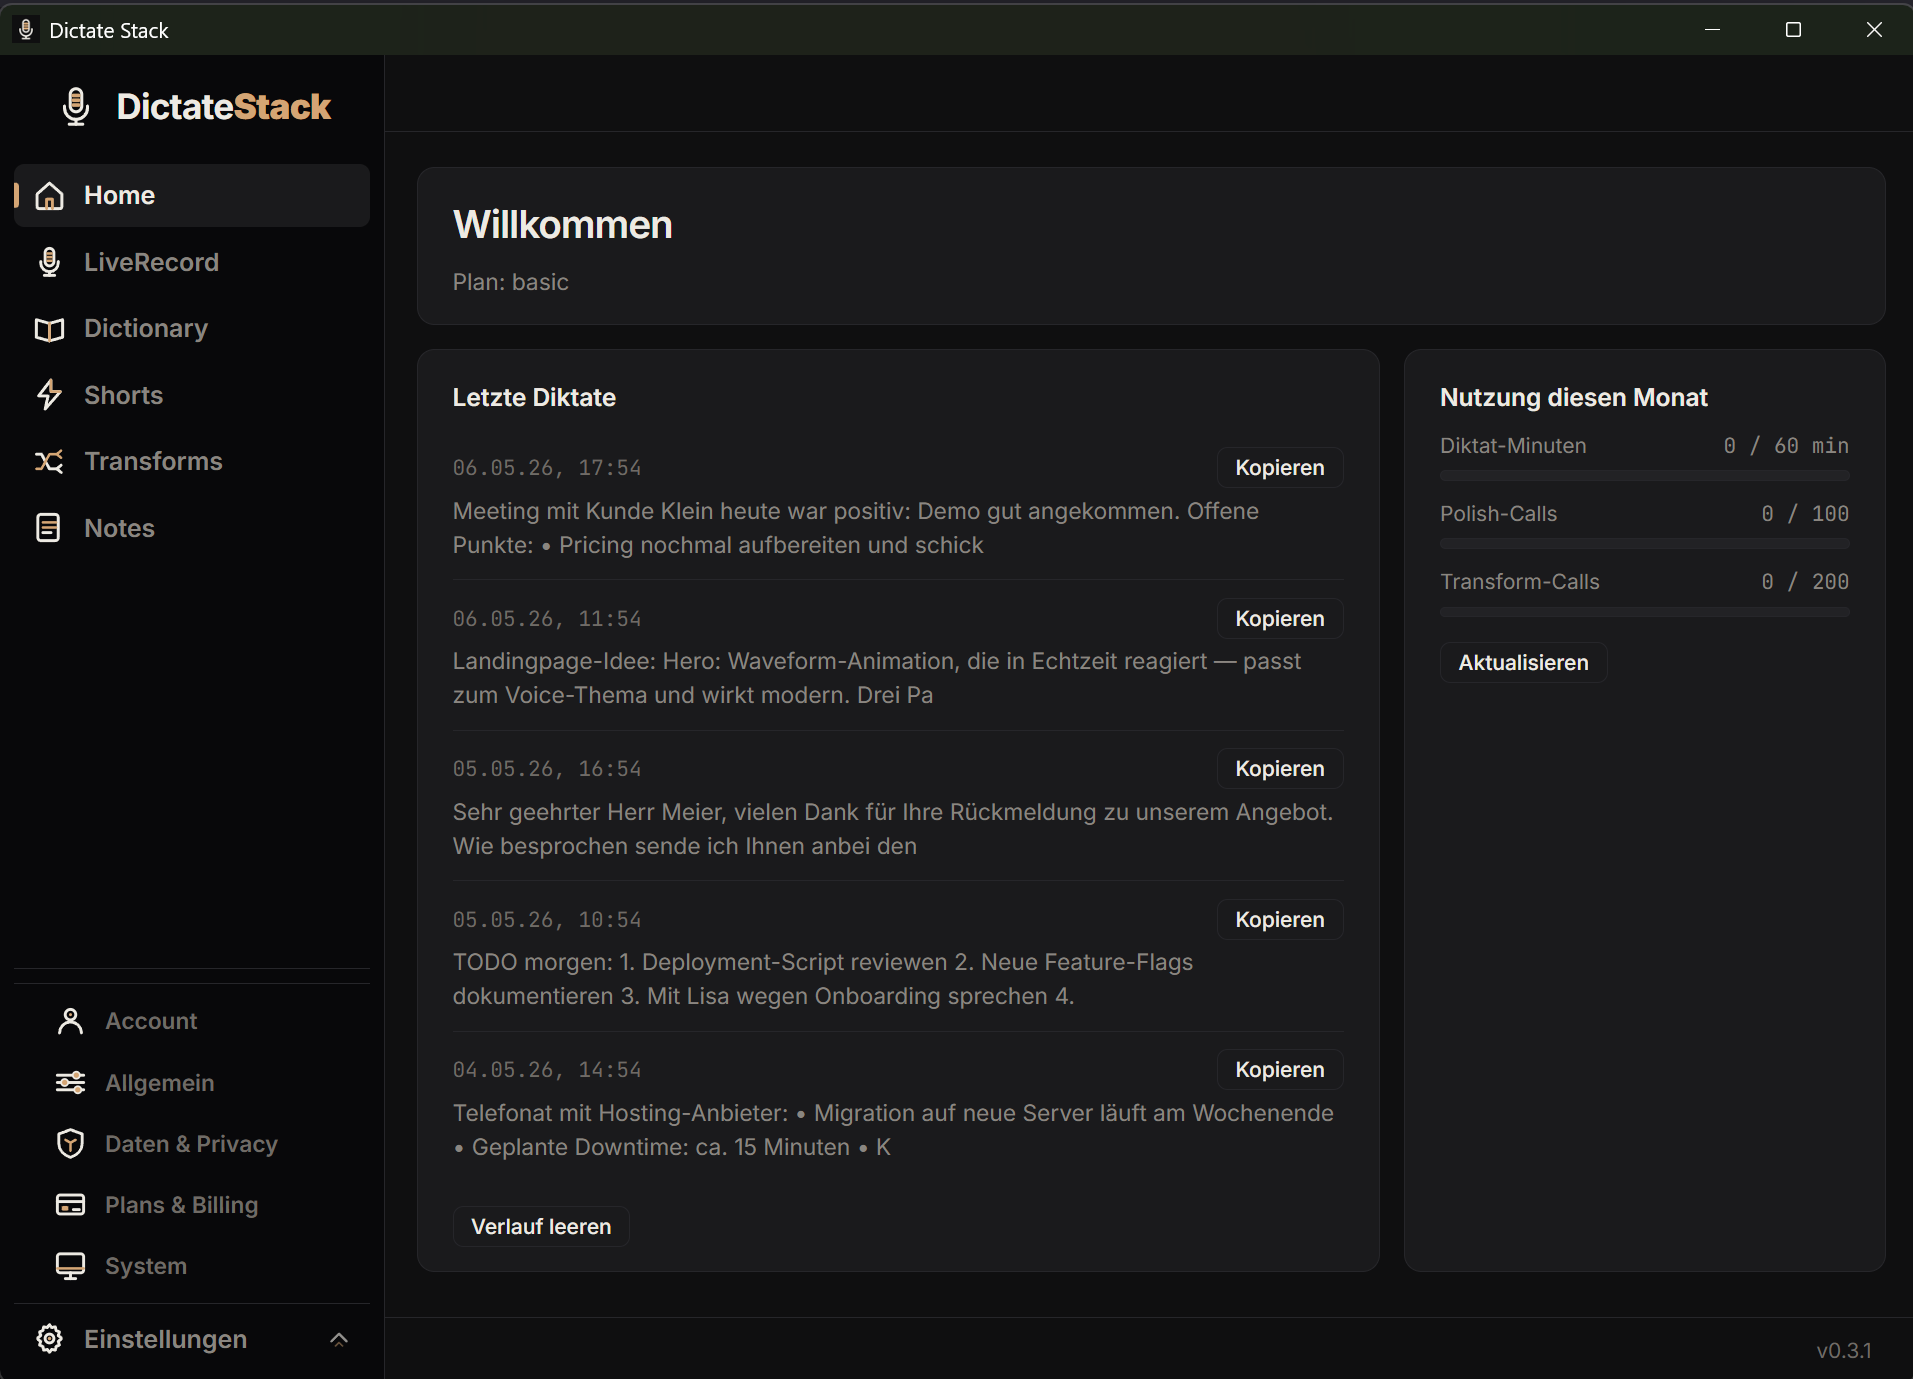Copy the 05.05.26 16:54 dictation
Screen dimensions: 1913x1379
1279,769
